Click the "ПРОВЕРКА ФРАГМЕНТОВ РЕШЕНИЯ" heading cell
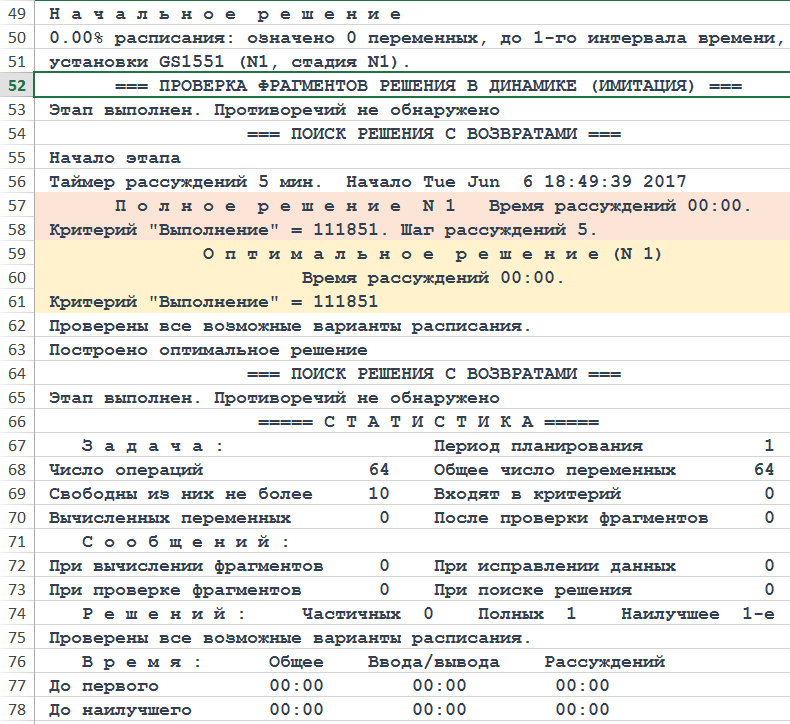 point(428,86)
